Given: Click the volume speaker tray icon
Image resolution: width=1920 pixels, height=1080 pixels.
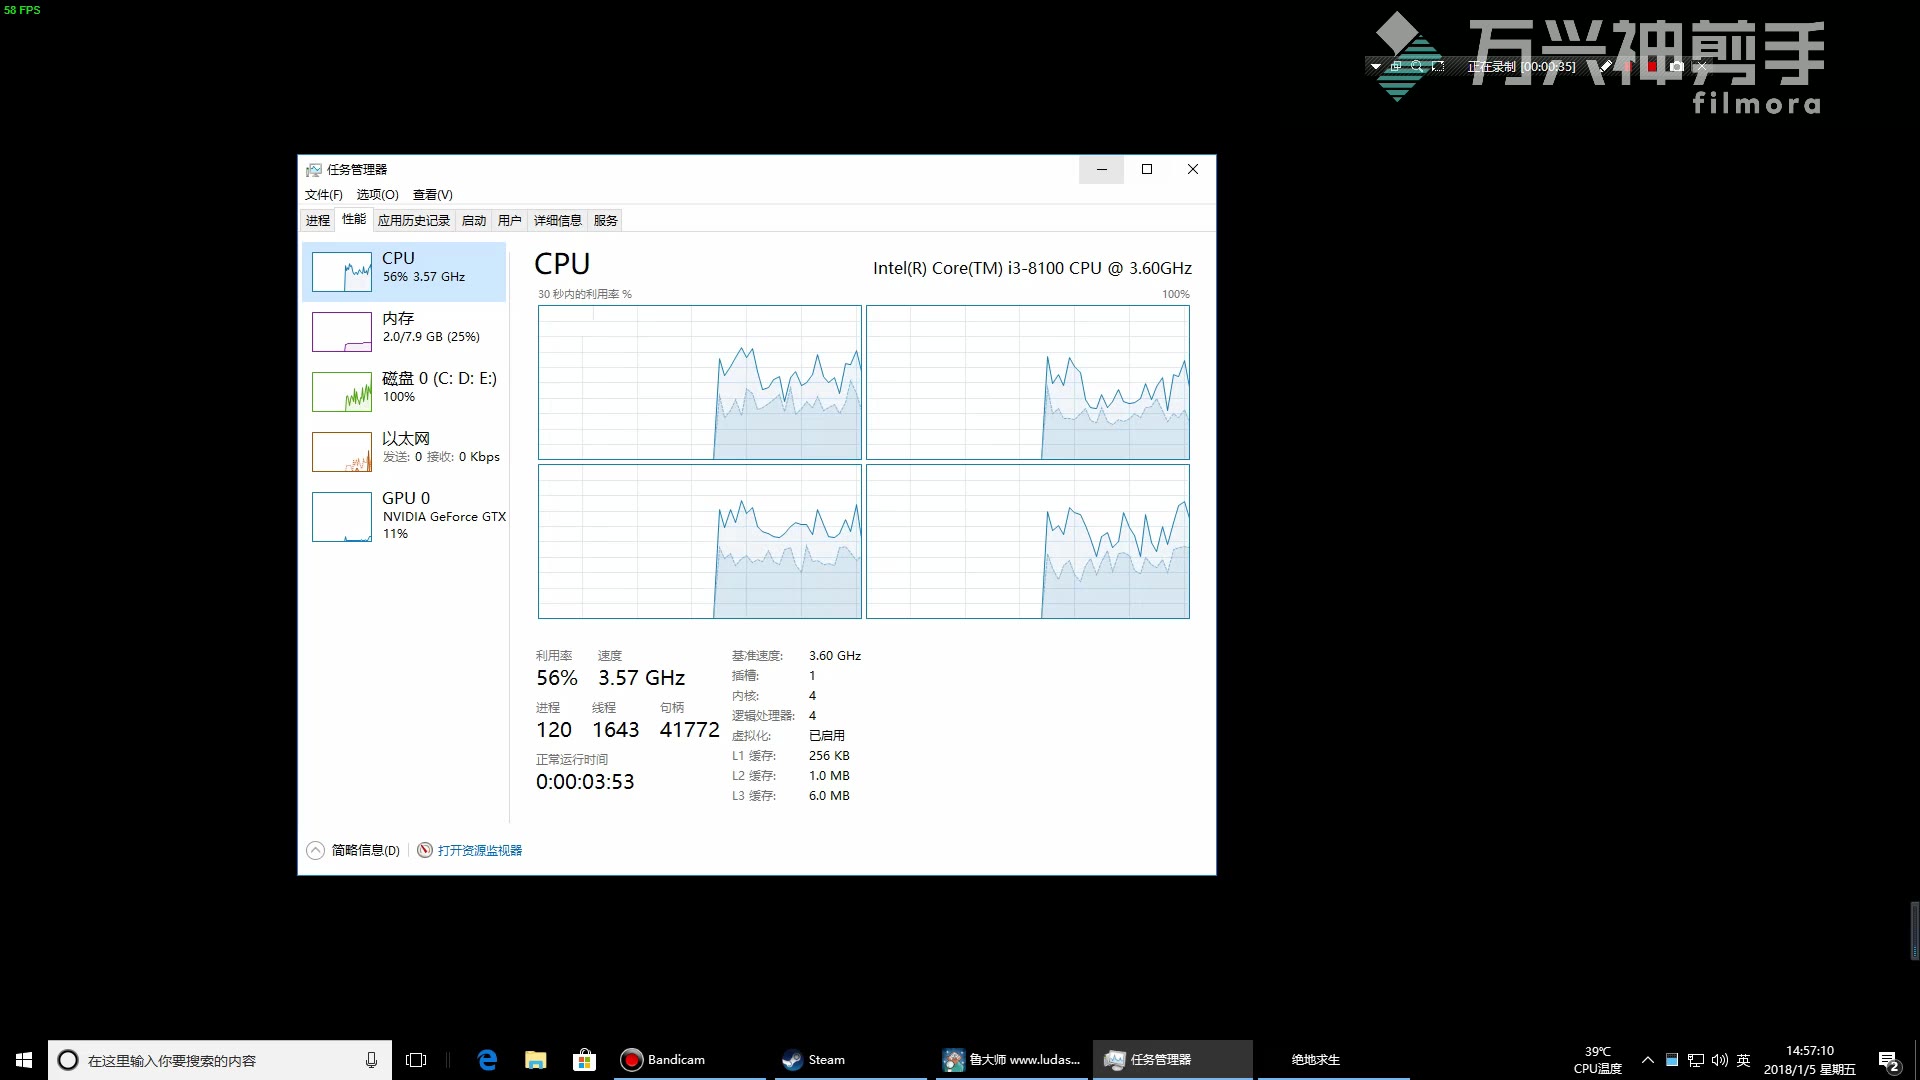Looking at the screenshot, I should pos(1720,1060).
